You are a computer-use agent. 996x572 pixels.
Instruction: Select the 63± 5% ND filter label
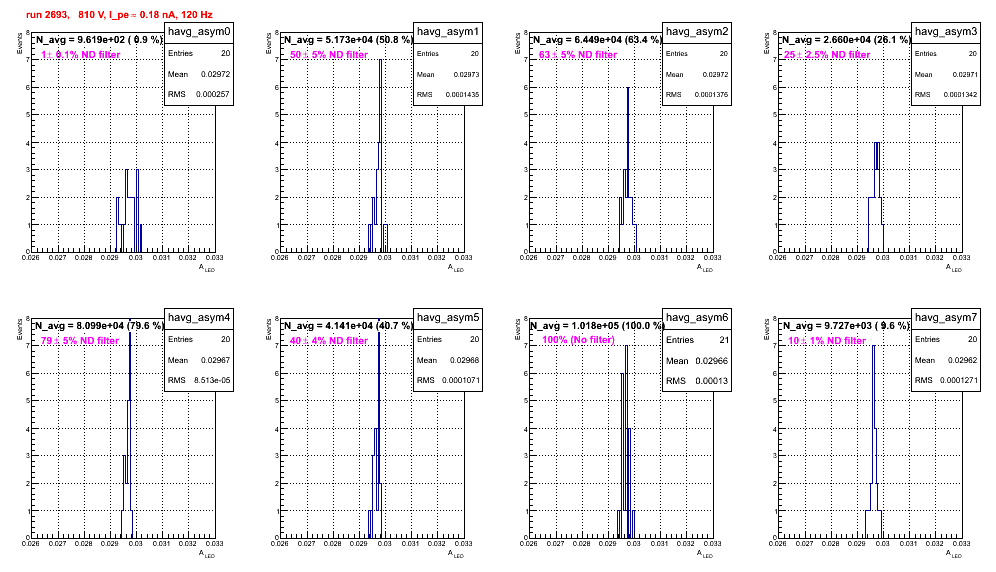(x=578, y=55)
